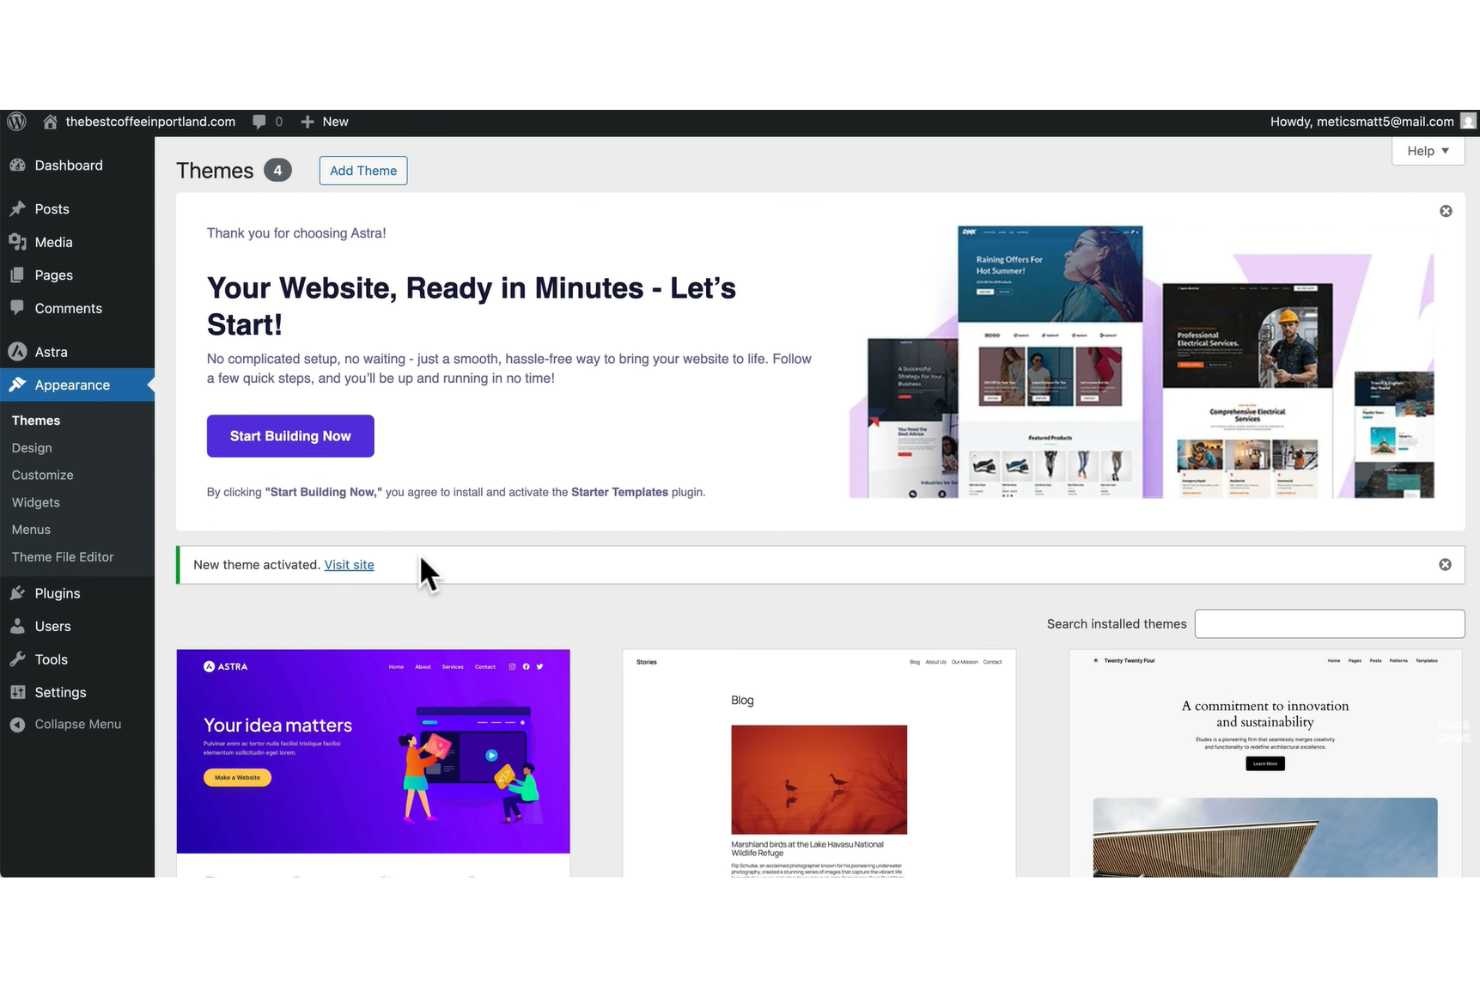Click Howdy, meticsmatt5@mail.com account link
1480x987 pixels.
[1361, 121]
